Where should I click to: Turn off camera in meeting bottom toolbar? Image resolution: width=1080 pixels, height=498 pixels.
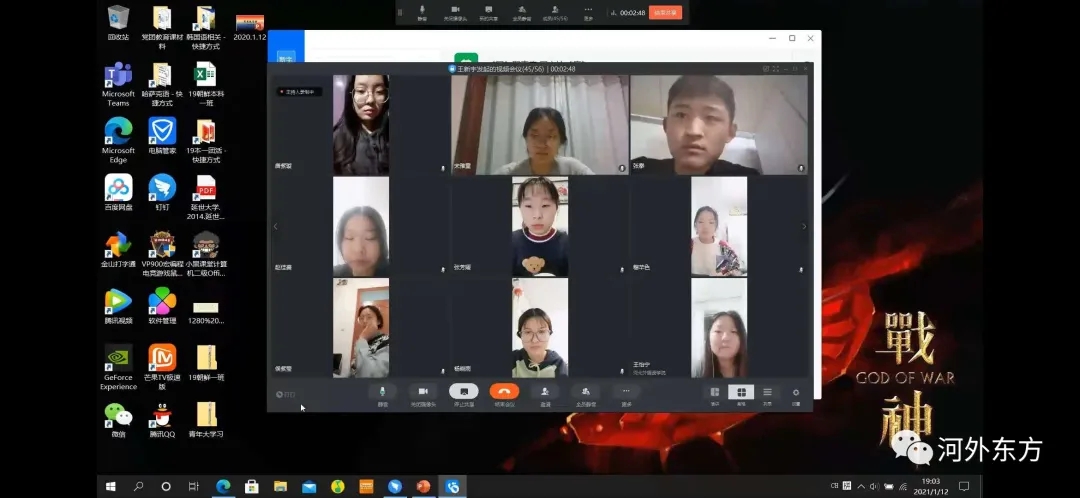(x=422, y=392)
